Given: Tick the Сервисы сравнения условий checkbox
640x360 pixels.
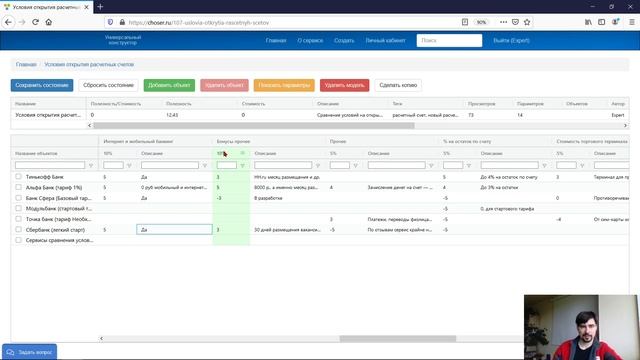Looking at the screenshot, I should point(18,240).
